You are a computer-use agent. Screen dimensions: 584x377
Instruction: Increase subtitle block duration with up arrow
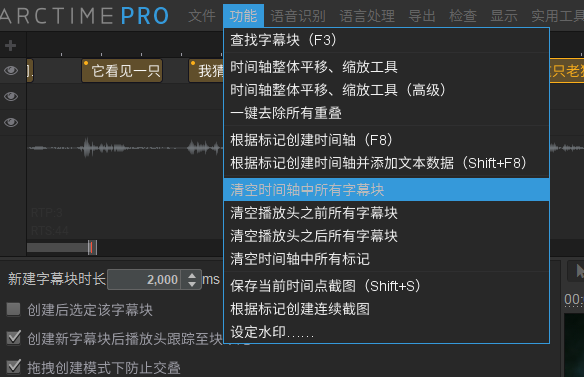192,276
